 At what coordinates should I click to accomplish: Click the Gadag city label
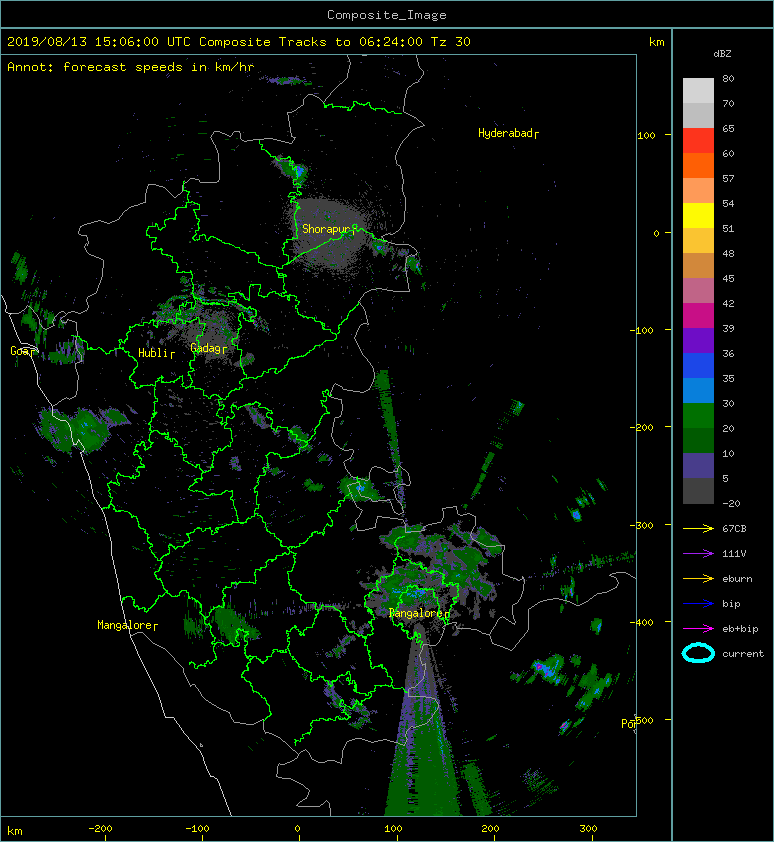pos(208,348)
